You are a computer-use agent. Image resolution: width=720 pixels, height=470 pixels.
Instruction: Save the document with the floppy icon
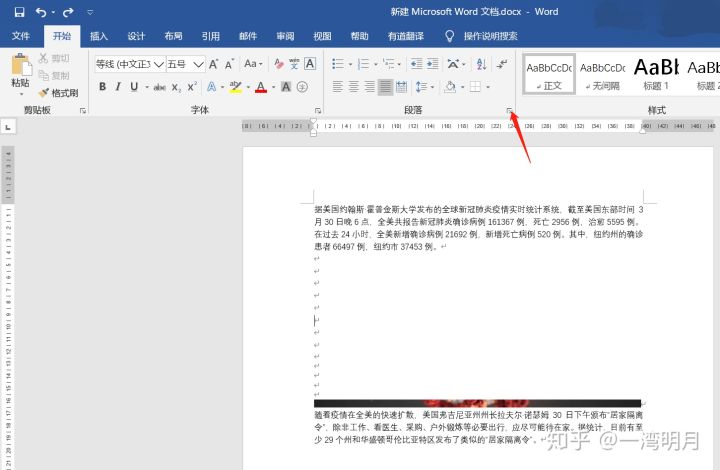pyautogui.click(x=19, y=12)
